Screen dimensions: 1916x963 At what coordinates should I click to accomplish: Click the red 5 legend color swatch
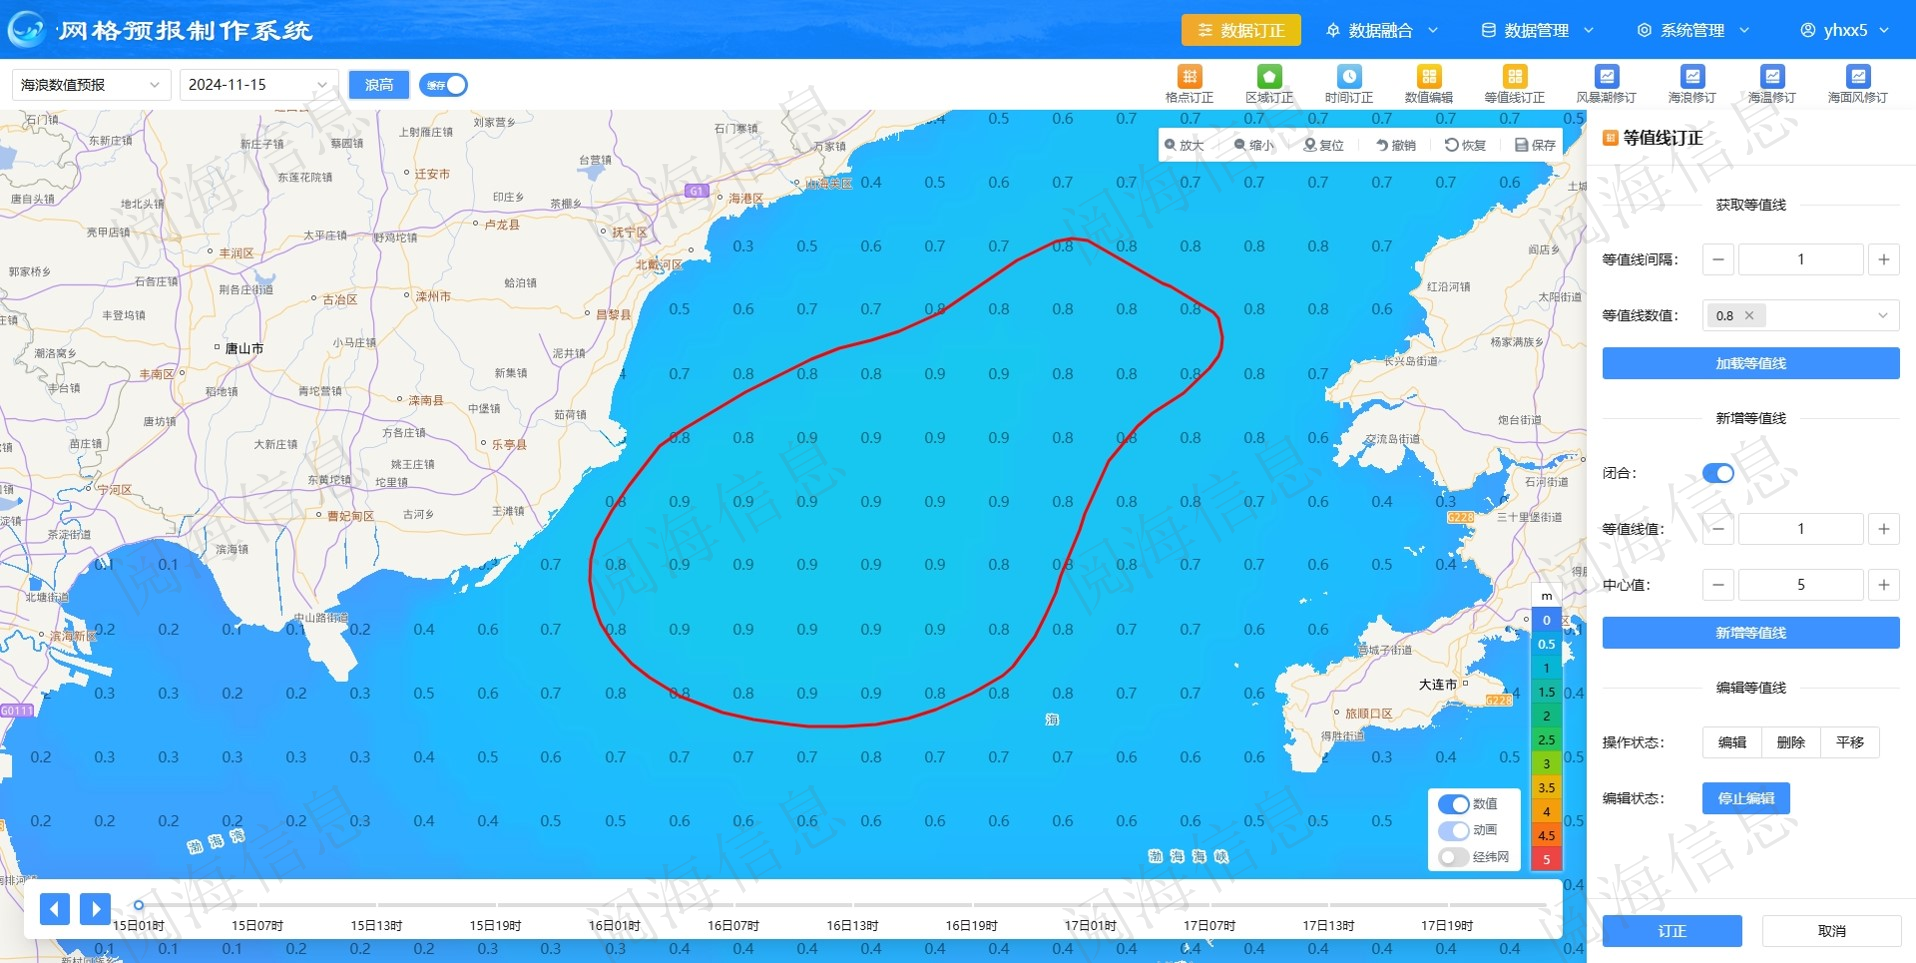(x=1546, y=859)
